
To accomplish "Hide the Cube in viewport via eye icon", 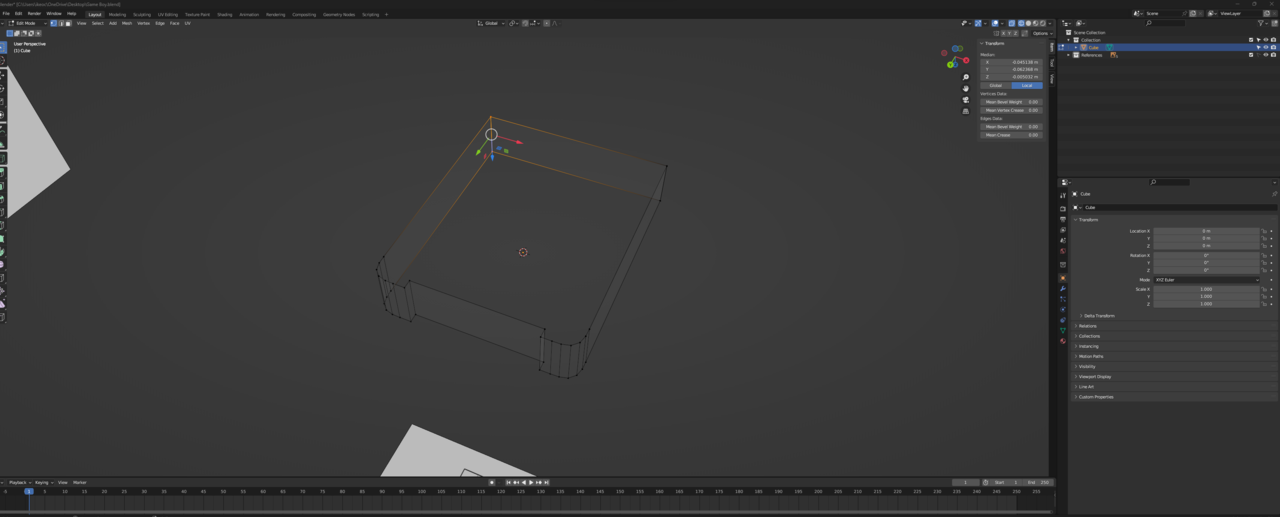I will click(1266, 48).
